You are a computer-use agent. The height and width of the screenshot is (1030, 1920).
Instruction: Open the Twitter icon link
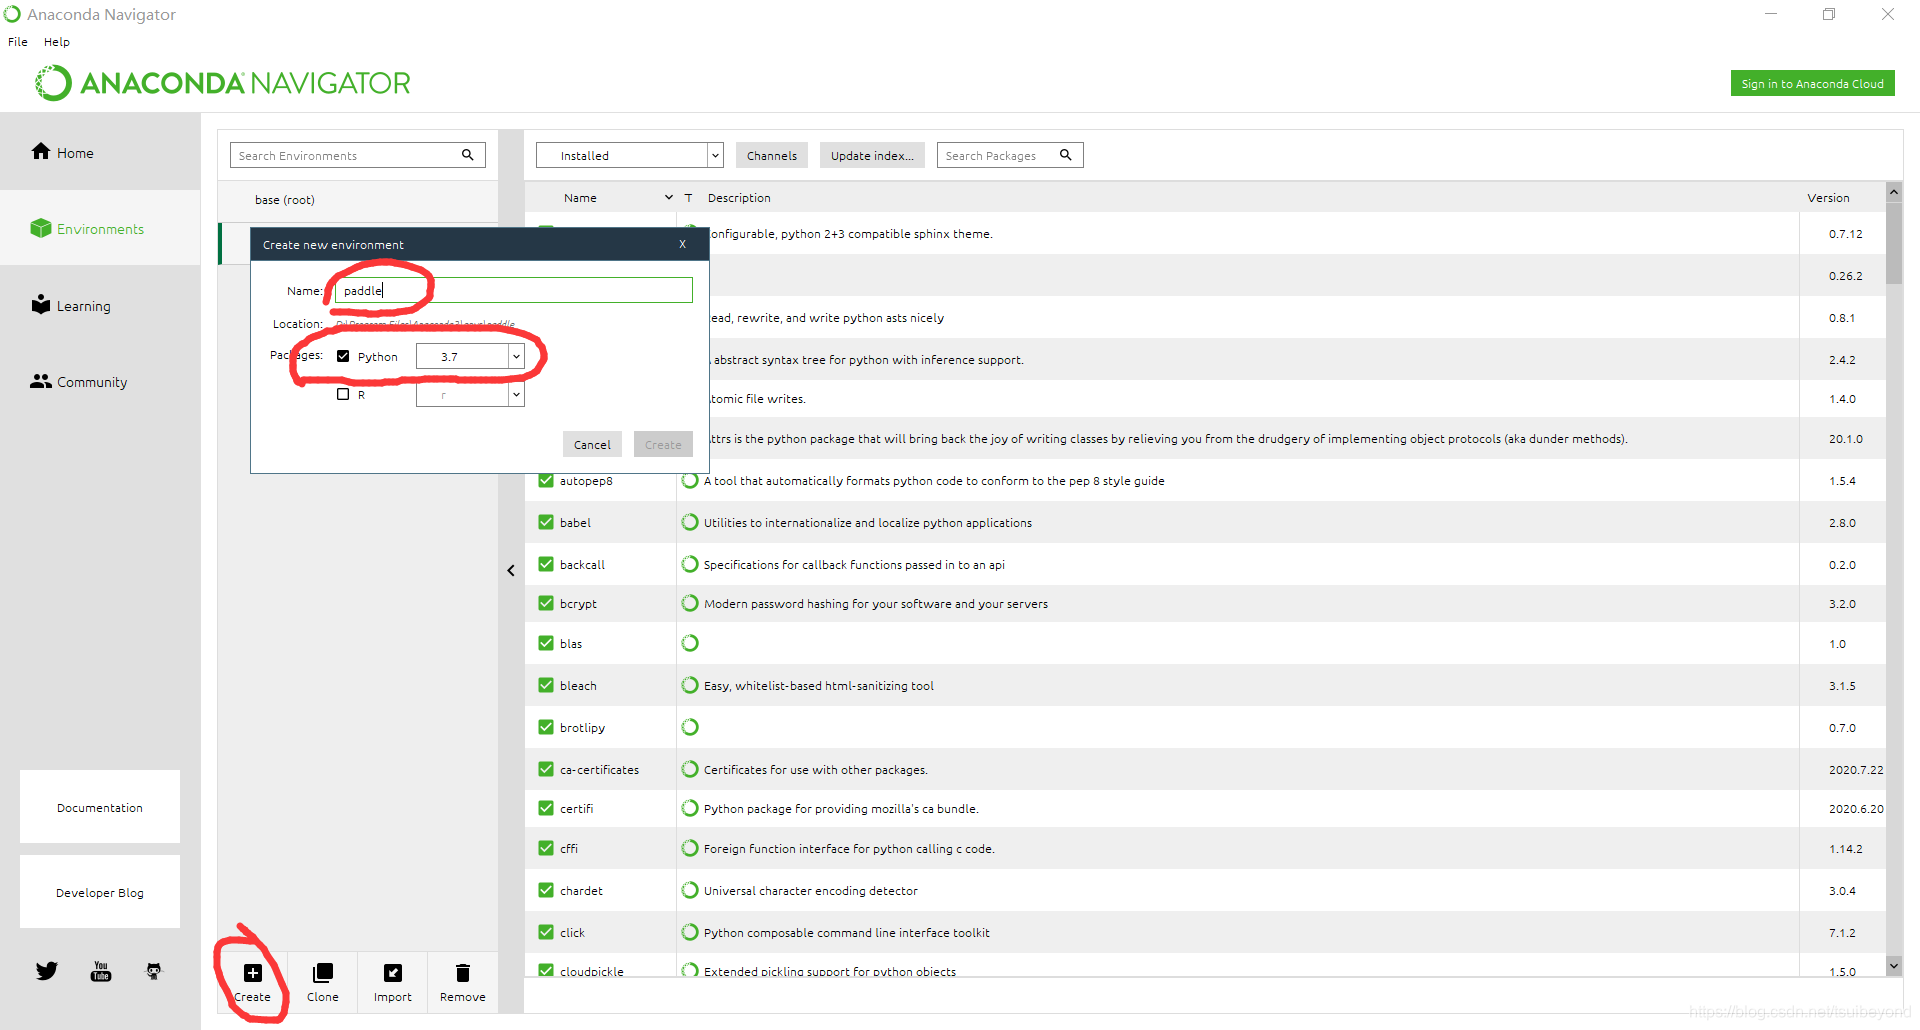click(47, 971)
